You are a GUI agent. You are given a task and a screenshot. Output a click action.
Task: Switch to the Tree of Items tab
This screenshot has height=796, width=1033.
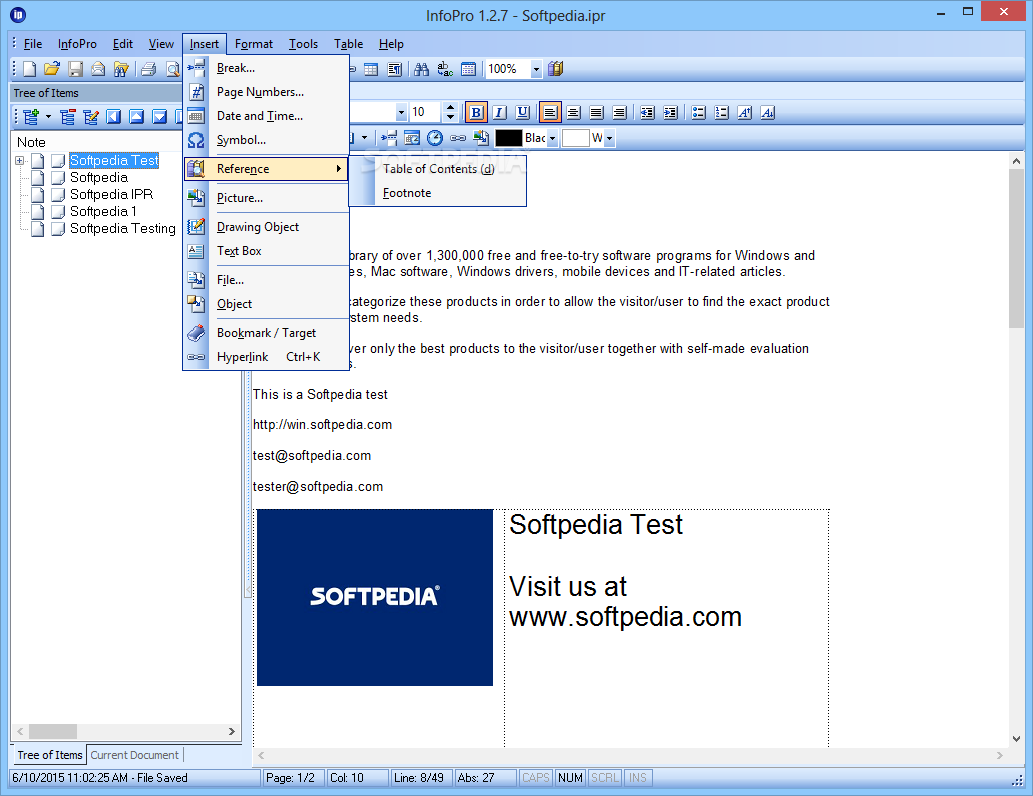pyautogui.click(x=50, y=755)
